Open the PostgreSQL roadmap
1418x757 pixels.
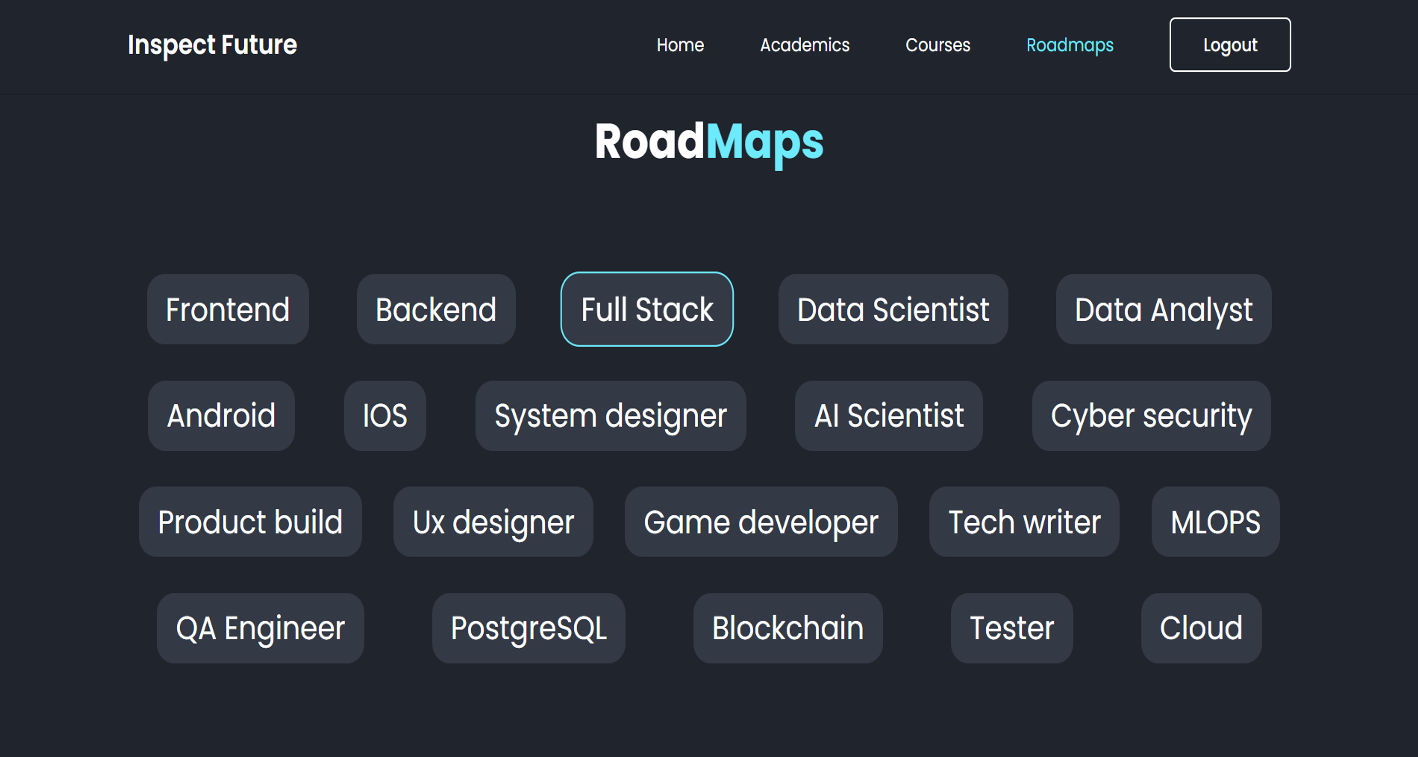[529, 627]
